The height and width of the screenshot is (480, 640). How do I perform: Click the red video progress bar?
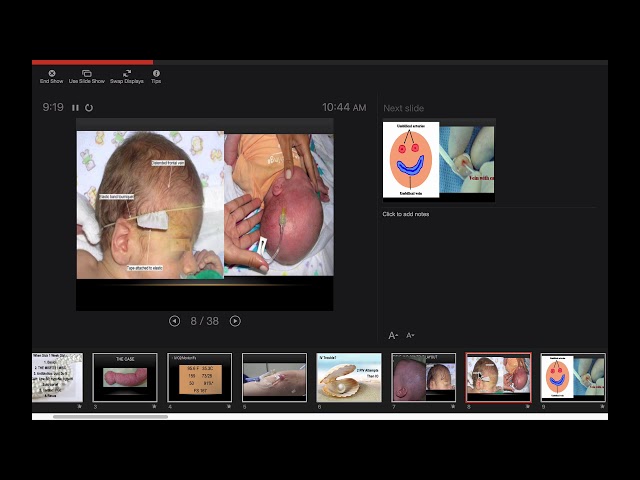(93, 62)
